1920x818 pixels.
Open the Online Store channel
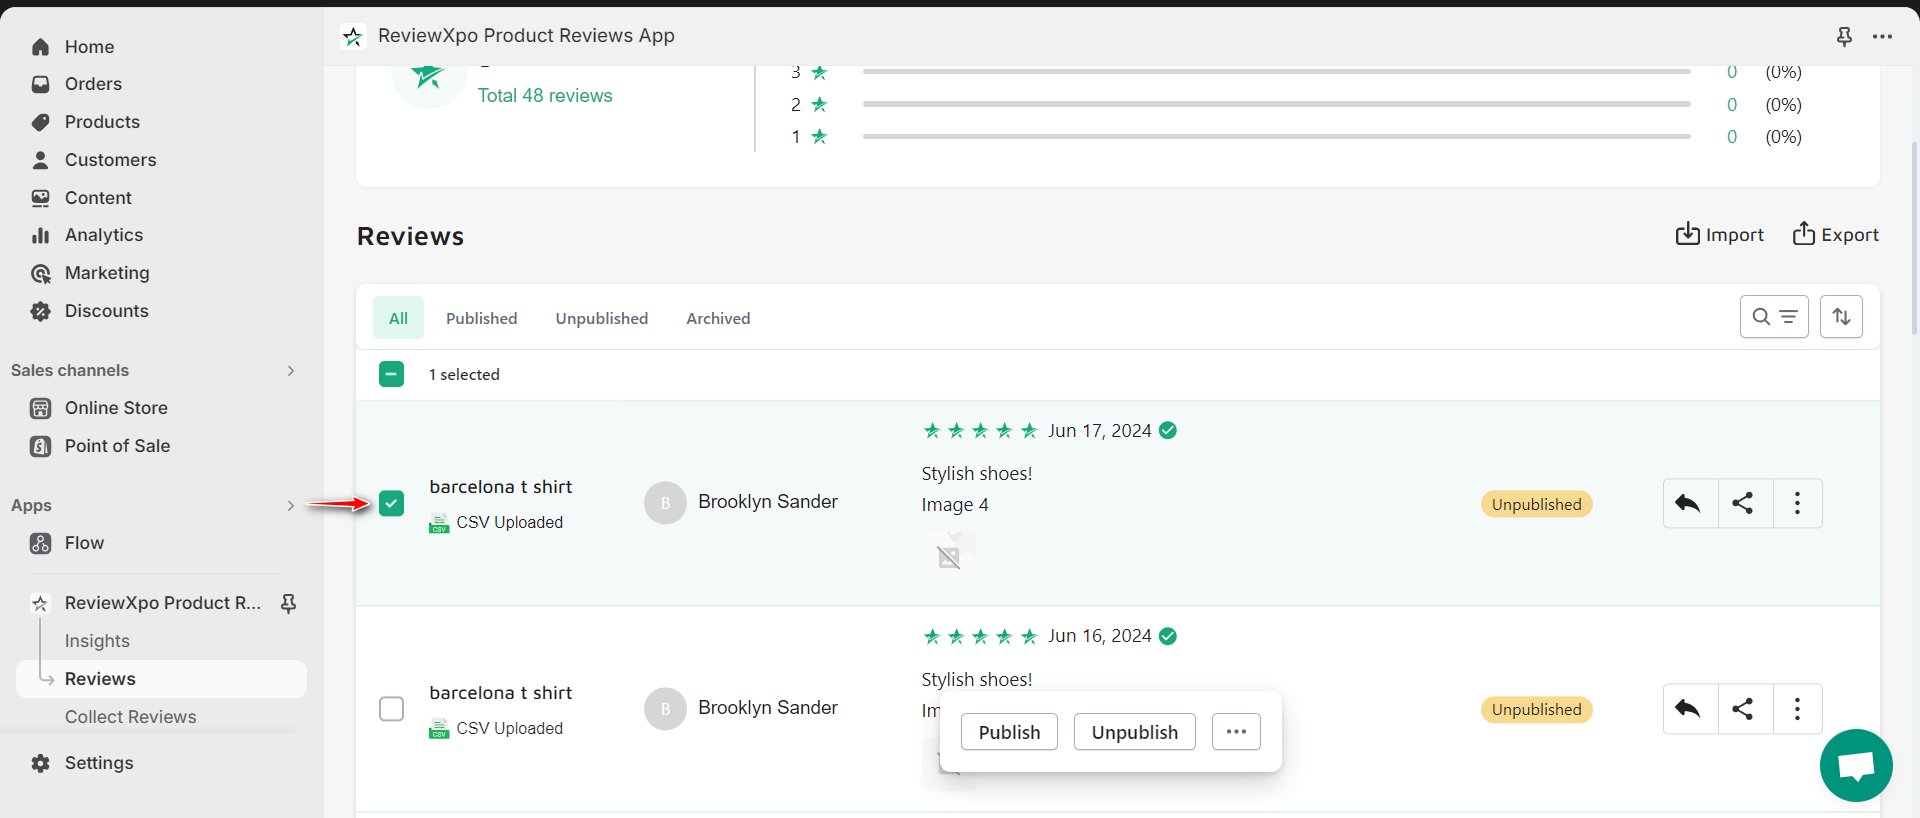pyautogui.click(x=116, y=408)
